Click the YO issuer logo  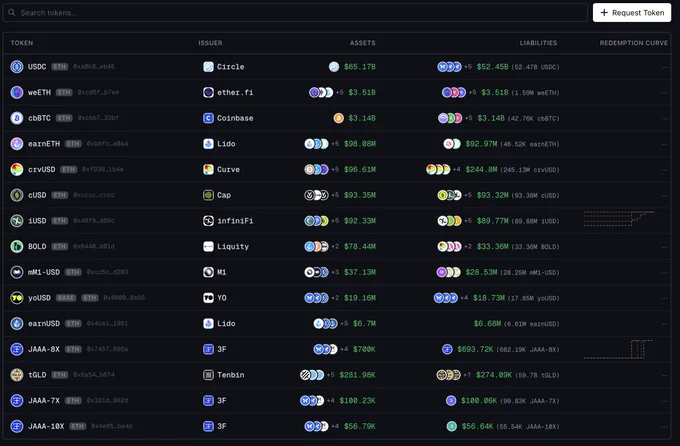[x=209, y=298]
